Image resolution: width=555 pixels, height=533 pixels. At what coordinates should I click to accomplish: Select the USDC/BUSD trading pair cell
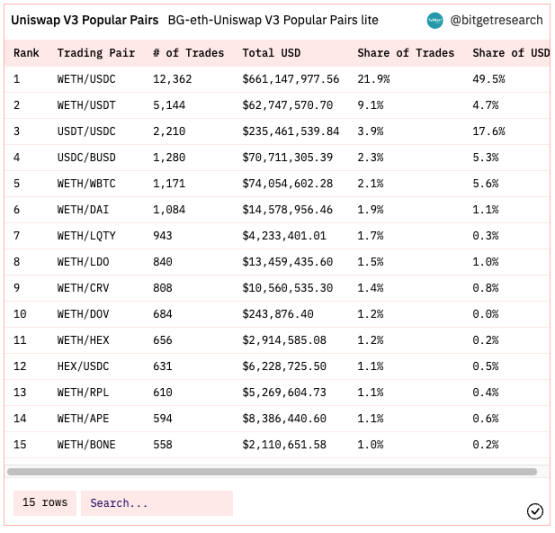86,157
